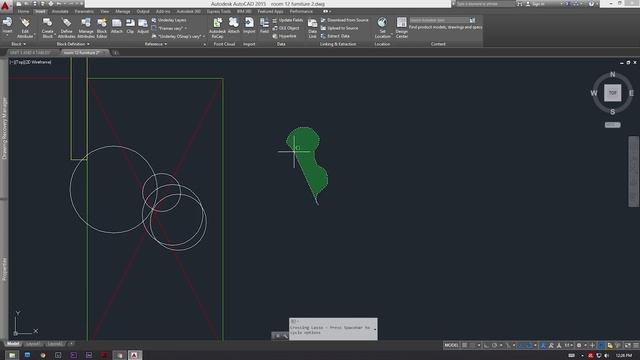Open the Edit Attribute tool
Screen dimensions: 640x360
click(25, 27)
